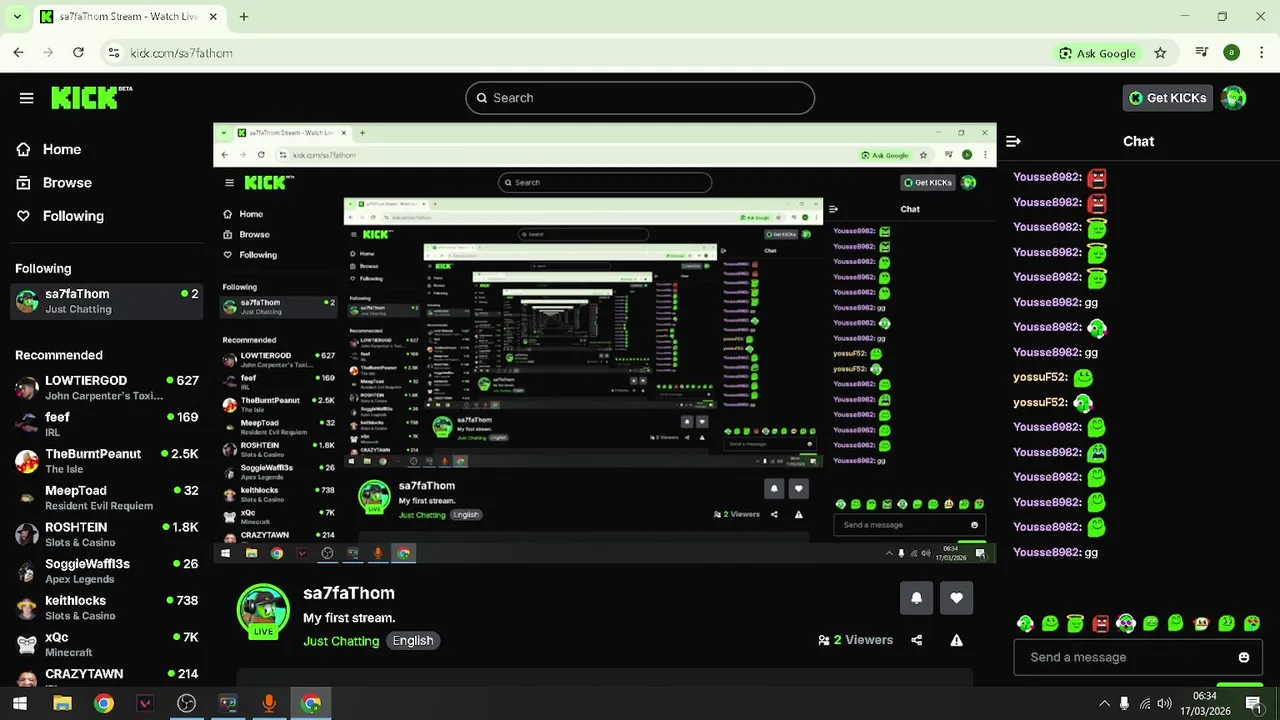Open volume control in system tray
Image resolution: width=1280 pixels, height=720 pixels.
tap(1165, 704)
